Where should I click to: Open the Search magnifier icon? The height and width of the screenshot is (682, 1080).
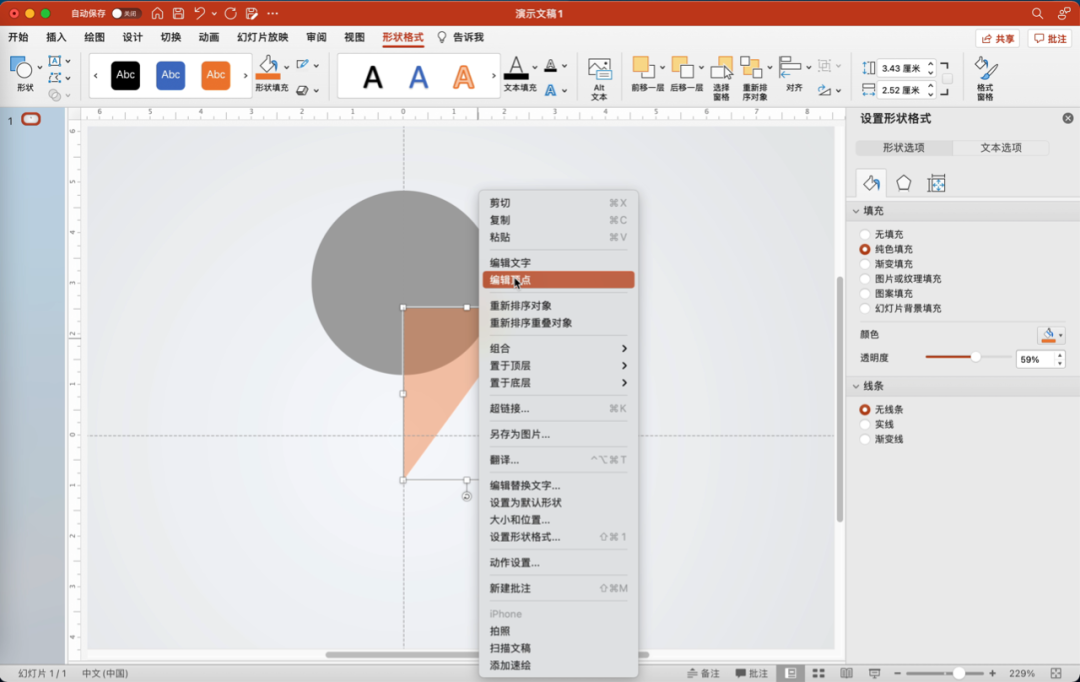tap(1037, 13)
